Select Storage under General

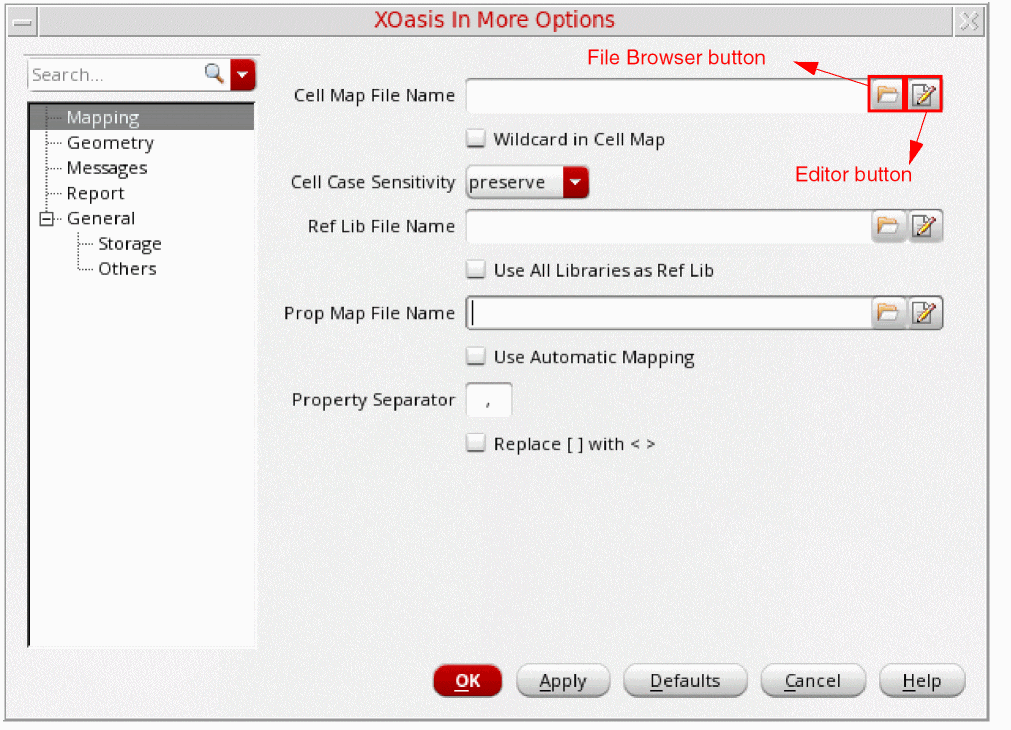point(130,244)
